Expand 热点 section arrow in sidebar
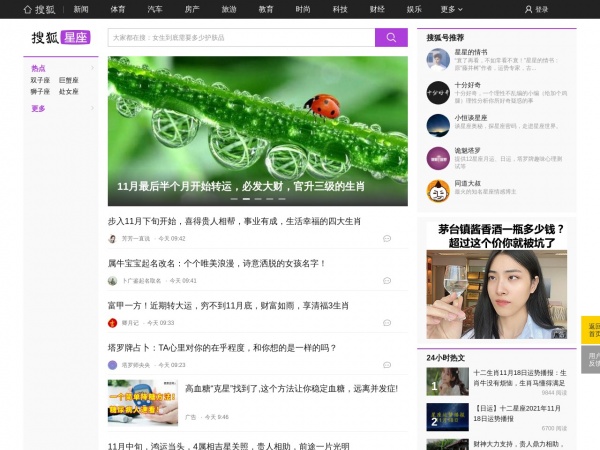Image resolution: width=600 pixels, height=450 pixels. [93, 68]
